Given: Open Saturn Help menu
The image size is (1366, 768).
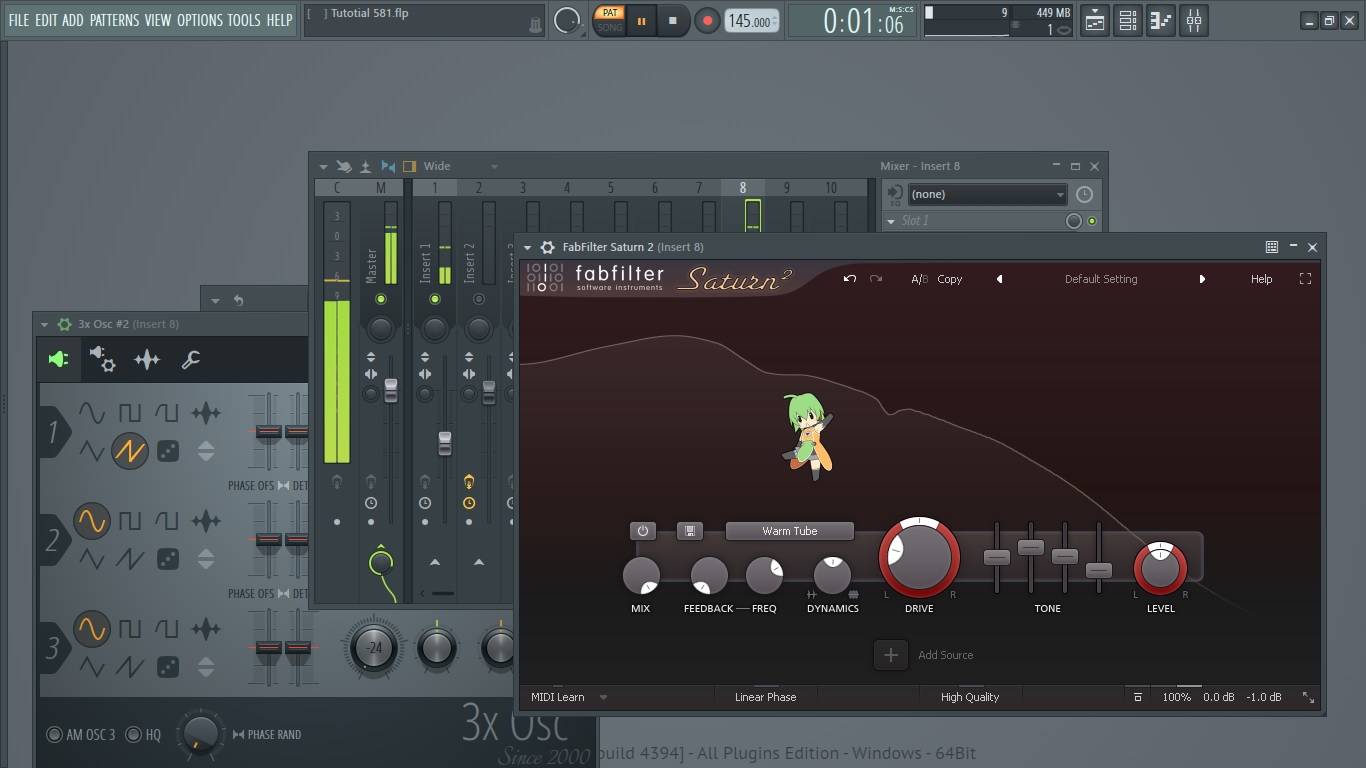Looking at the screenshot, I should tap(1261, 279).
